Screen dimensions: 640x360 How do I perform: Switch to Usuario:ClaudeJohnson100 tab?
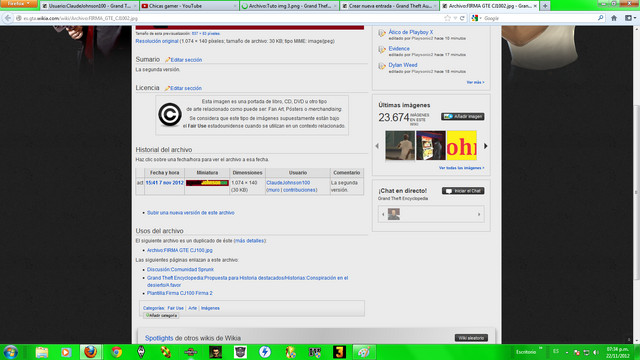(x=89, y=6)
